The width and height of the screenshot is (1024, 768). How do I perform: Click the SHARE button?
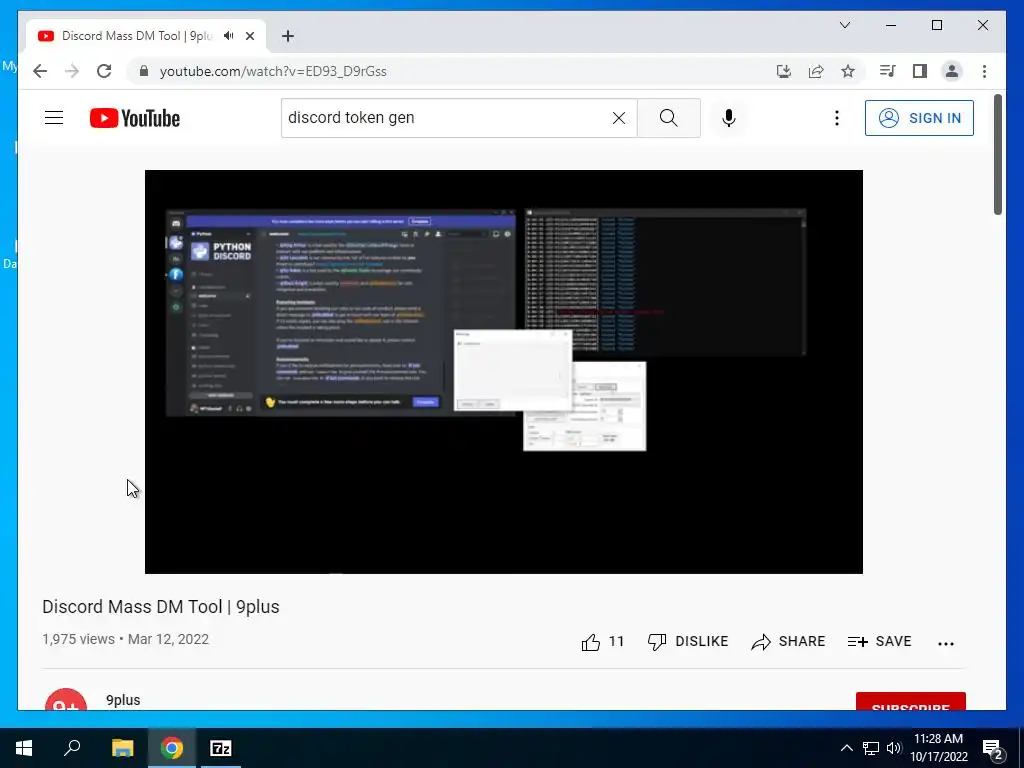[x=788, y=641]
